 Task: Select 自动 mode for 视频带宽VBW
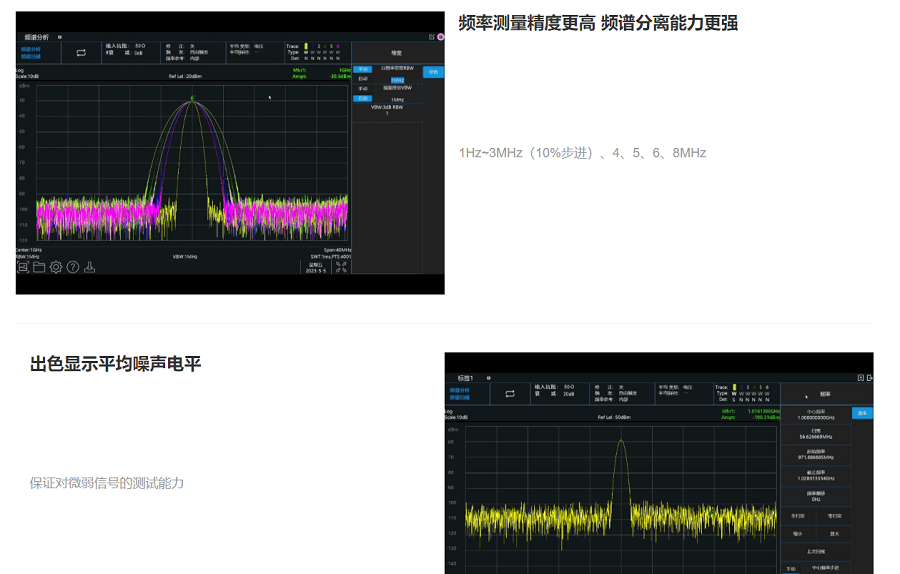point(364,98)
